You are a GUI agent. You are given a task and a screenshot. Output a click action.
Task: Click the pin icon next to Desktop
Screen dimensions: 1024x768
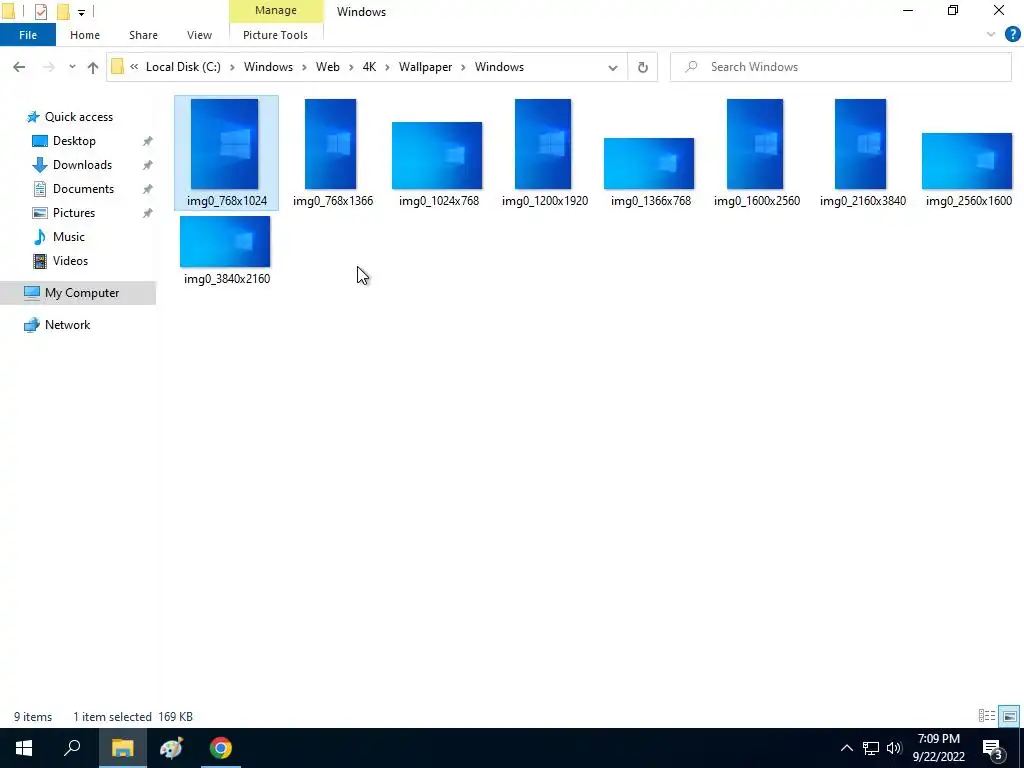(x=148, y=141)
